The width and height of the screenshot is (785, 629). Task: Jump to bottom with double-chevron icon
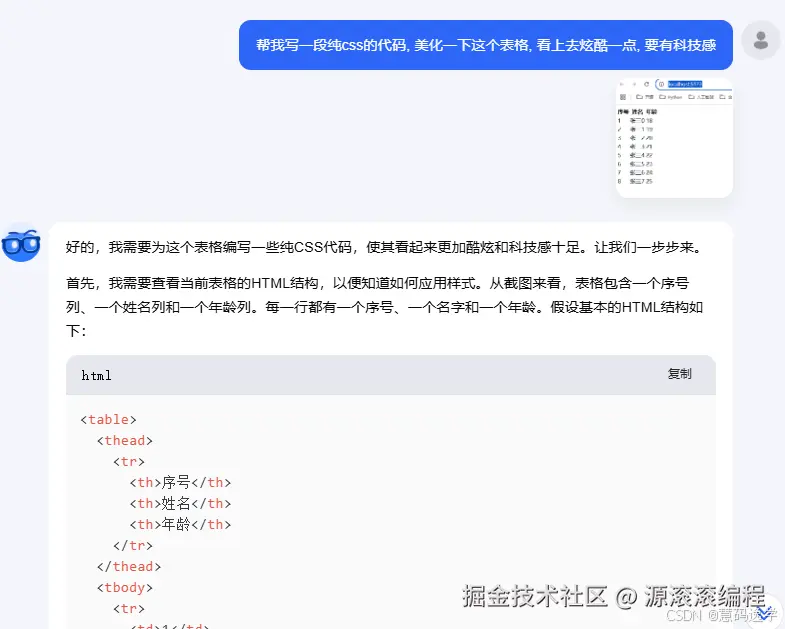coord(764,612)
